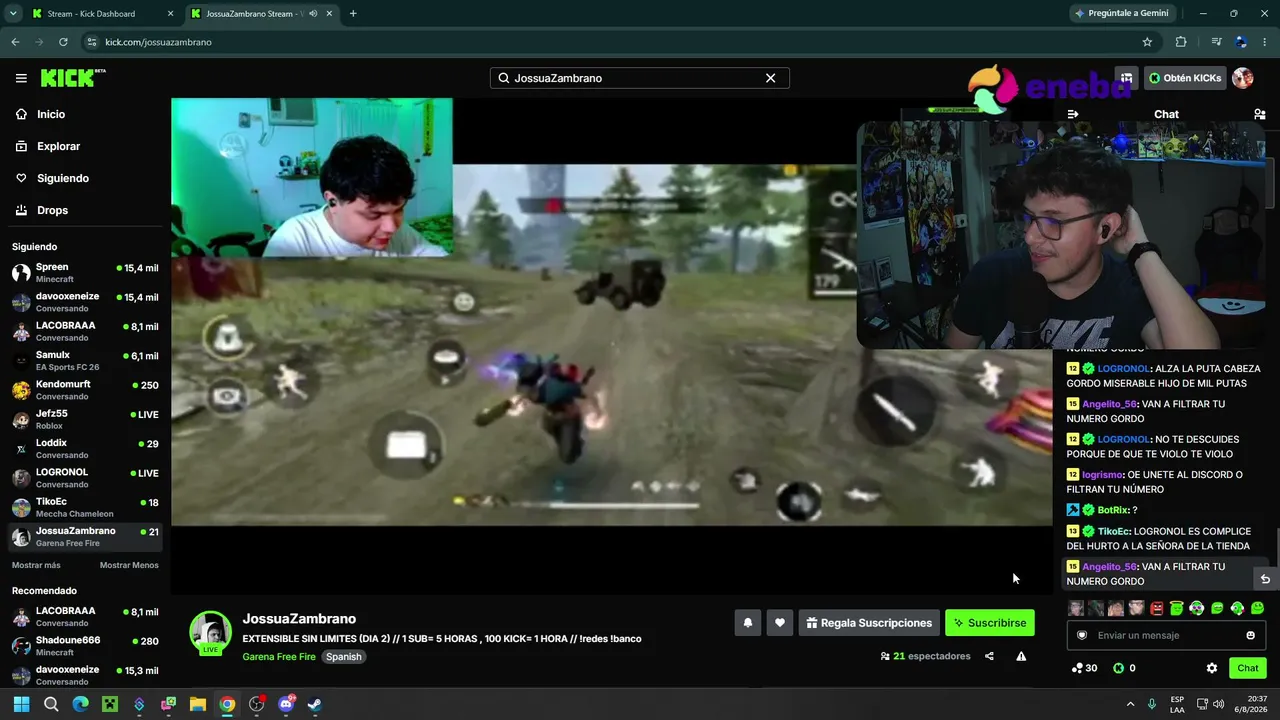This screenshot has width=1280, height=720.
Task: Click in the Enviar un mensaje field
Action: pos(1166,635)
